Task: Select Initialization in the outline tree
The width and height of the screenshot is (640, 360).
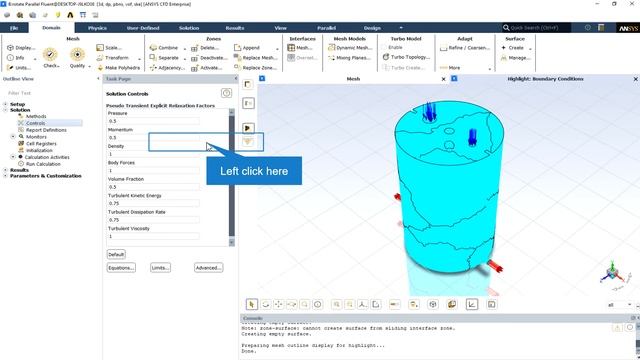Action: 39,151
